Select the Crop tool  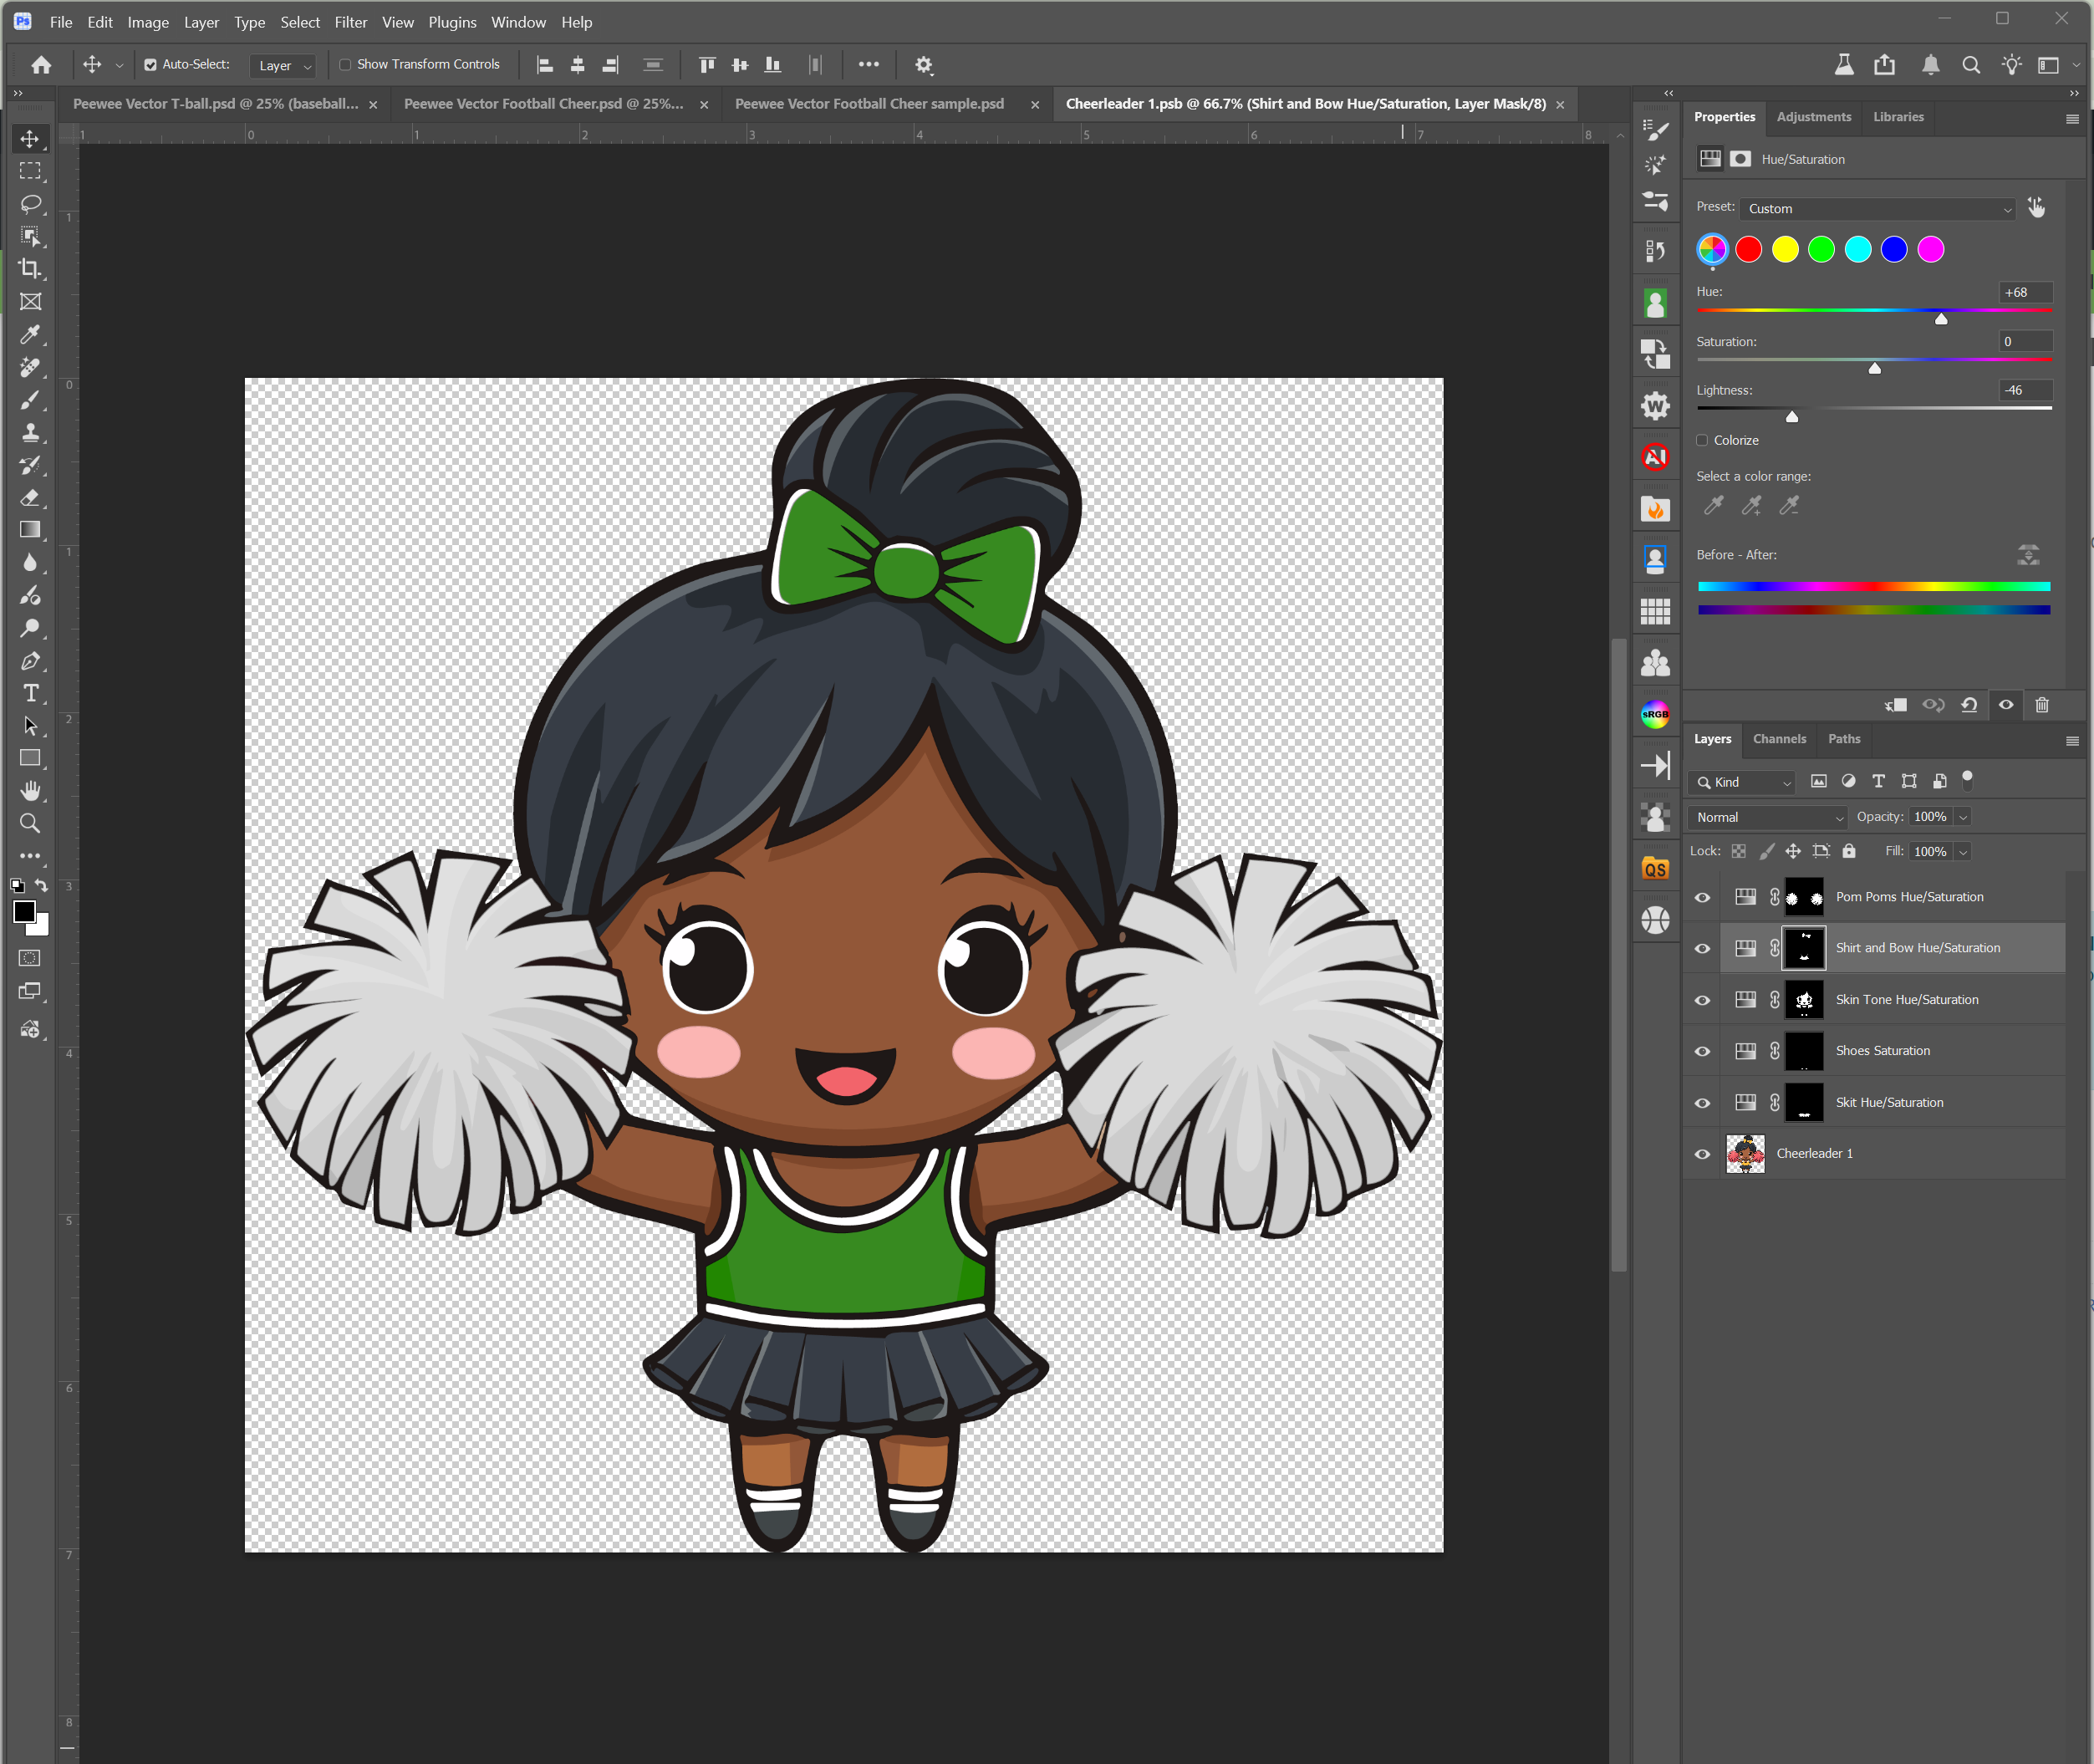pyautogui.click(x=30, y=269)
